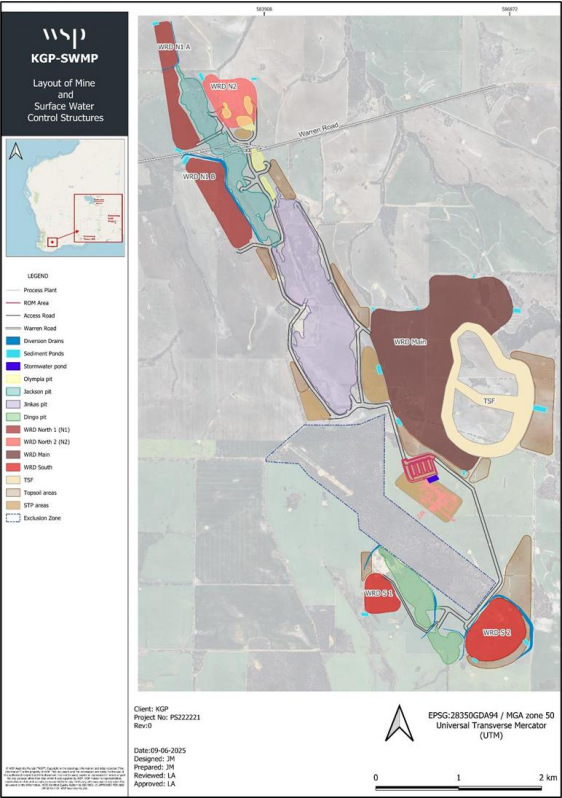Click the 'WRD S 2' map label
562x798 pixels.
pyautogui.click(x=496, y=633)
